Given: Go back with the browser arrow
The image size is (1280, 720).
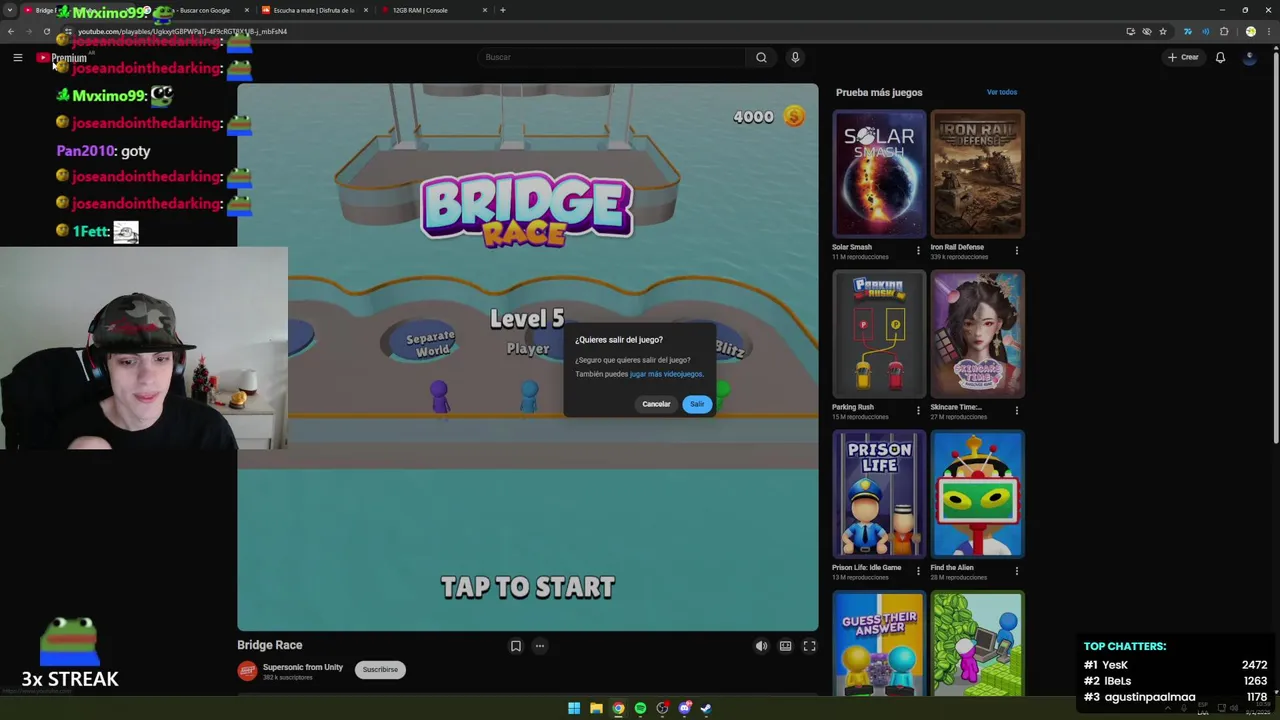Looking at the screenshot, I should [x=11, y=31].
